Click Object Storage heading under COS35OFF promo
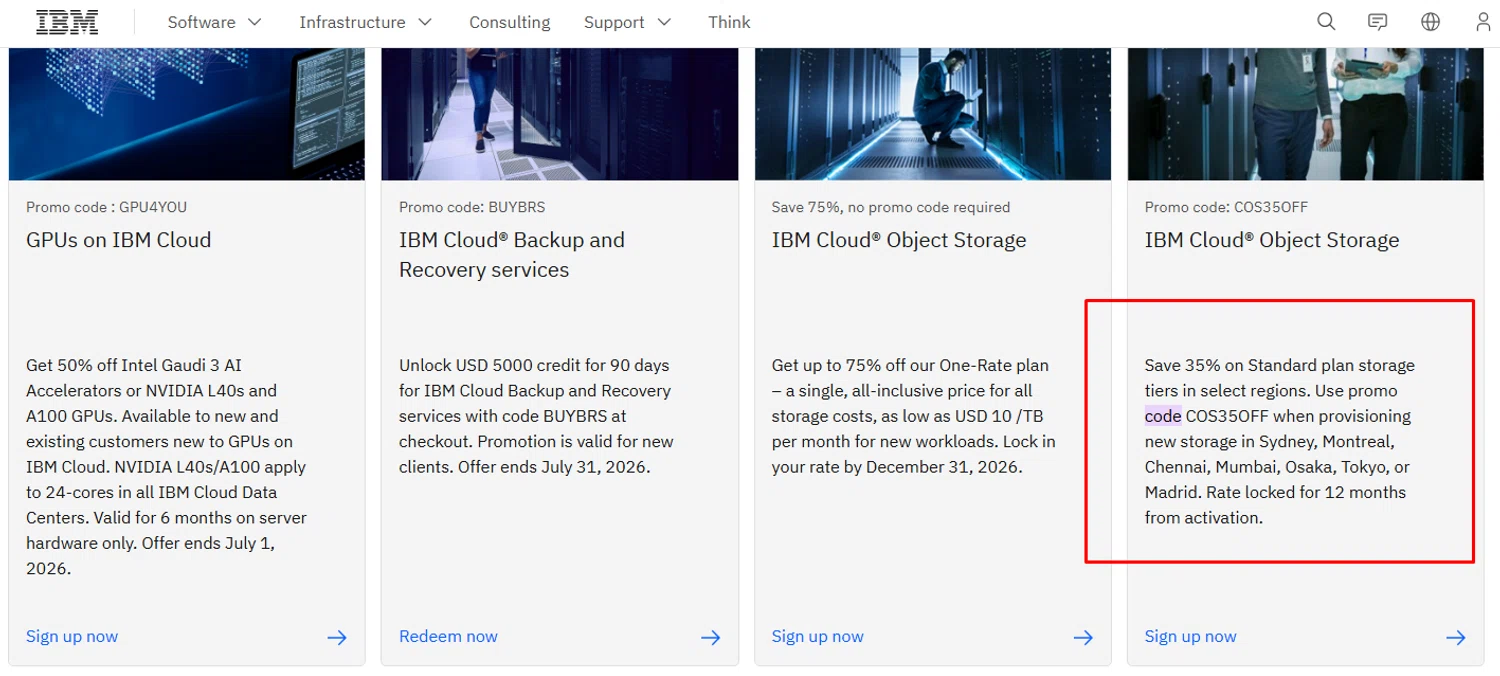This screenshot has height=676, width=1500. tap(1272, 240)
